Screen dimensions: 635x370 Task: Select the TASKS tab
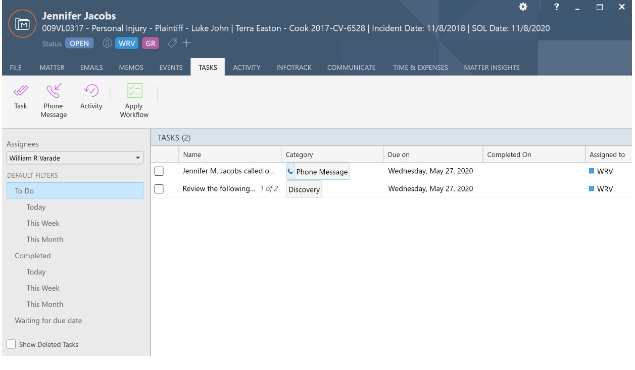click(208, 67)
